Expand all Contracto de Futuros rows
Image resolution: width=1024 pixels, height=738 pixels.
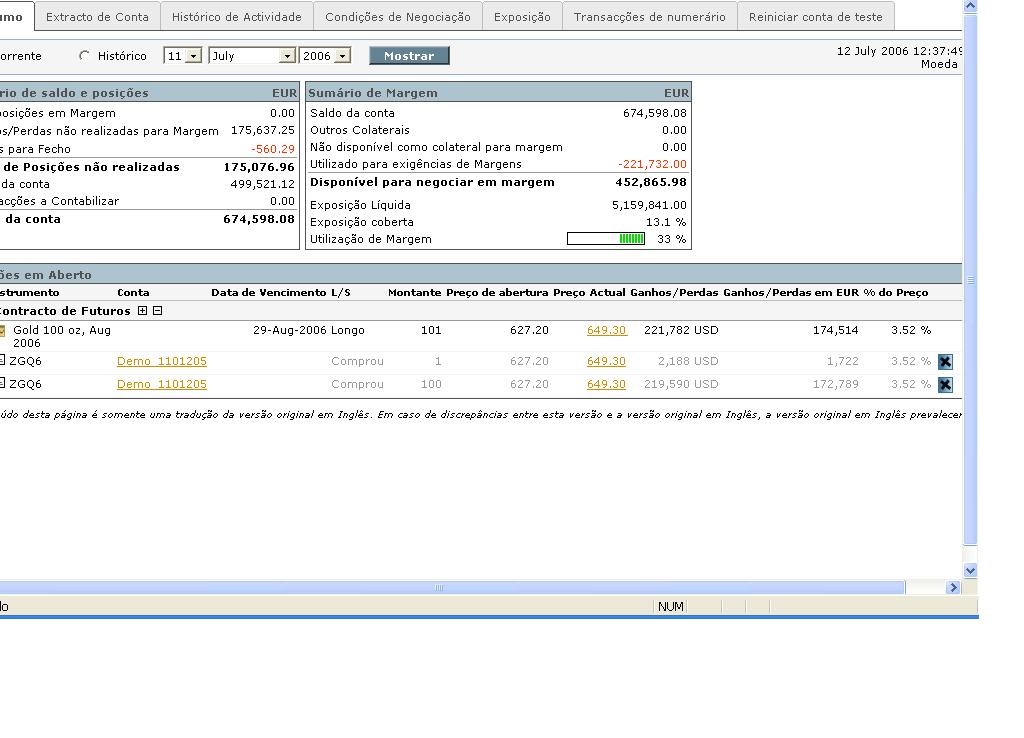142,311
